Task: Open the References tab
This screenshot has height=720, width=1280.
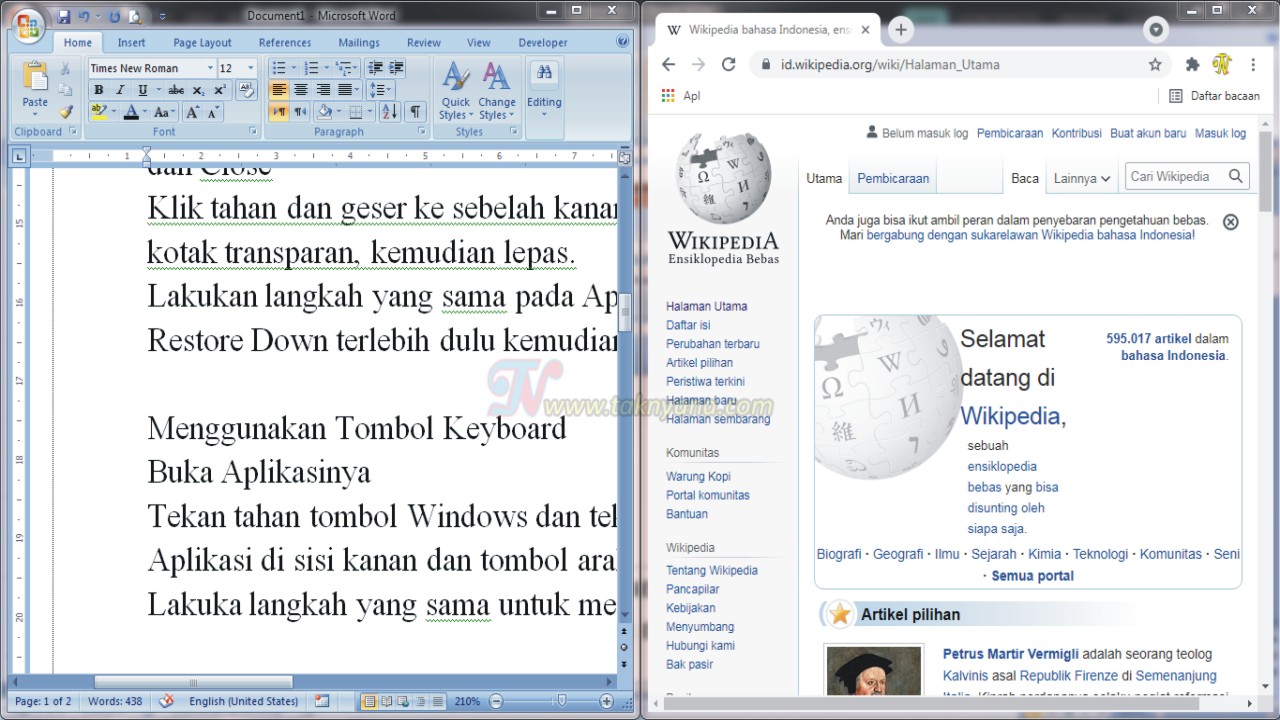Action: click(285, 43)
